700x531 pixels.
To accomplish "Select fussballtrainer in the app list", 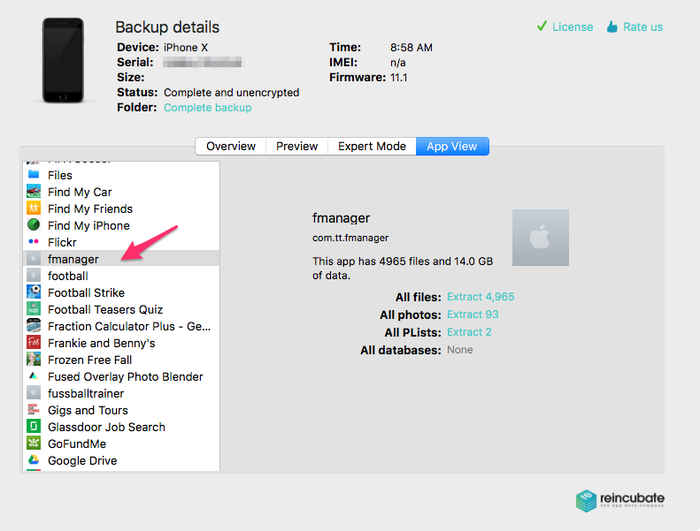I will [121, 393].
